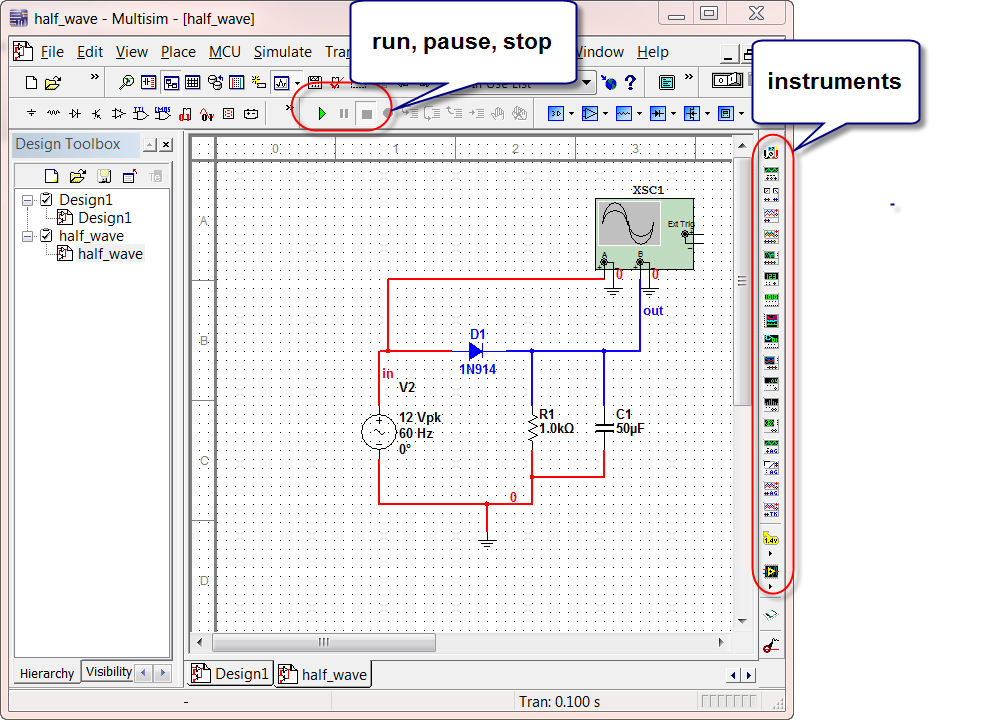Expand the Grapher analysis dropdown arrow
982x720 pixels.
coord(297,82)
